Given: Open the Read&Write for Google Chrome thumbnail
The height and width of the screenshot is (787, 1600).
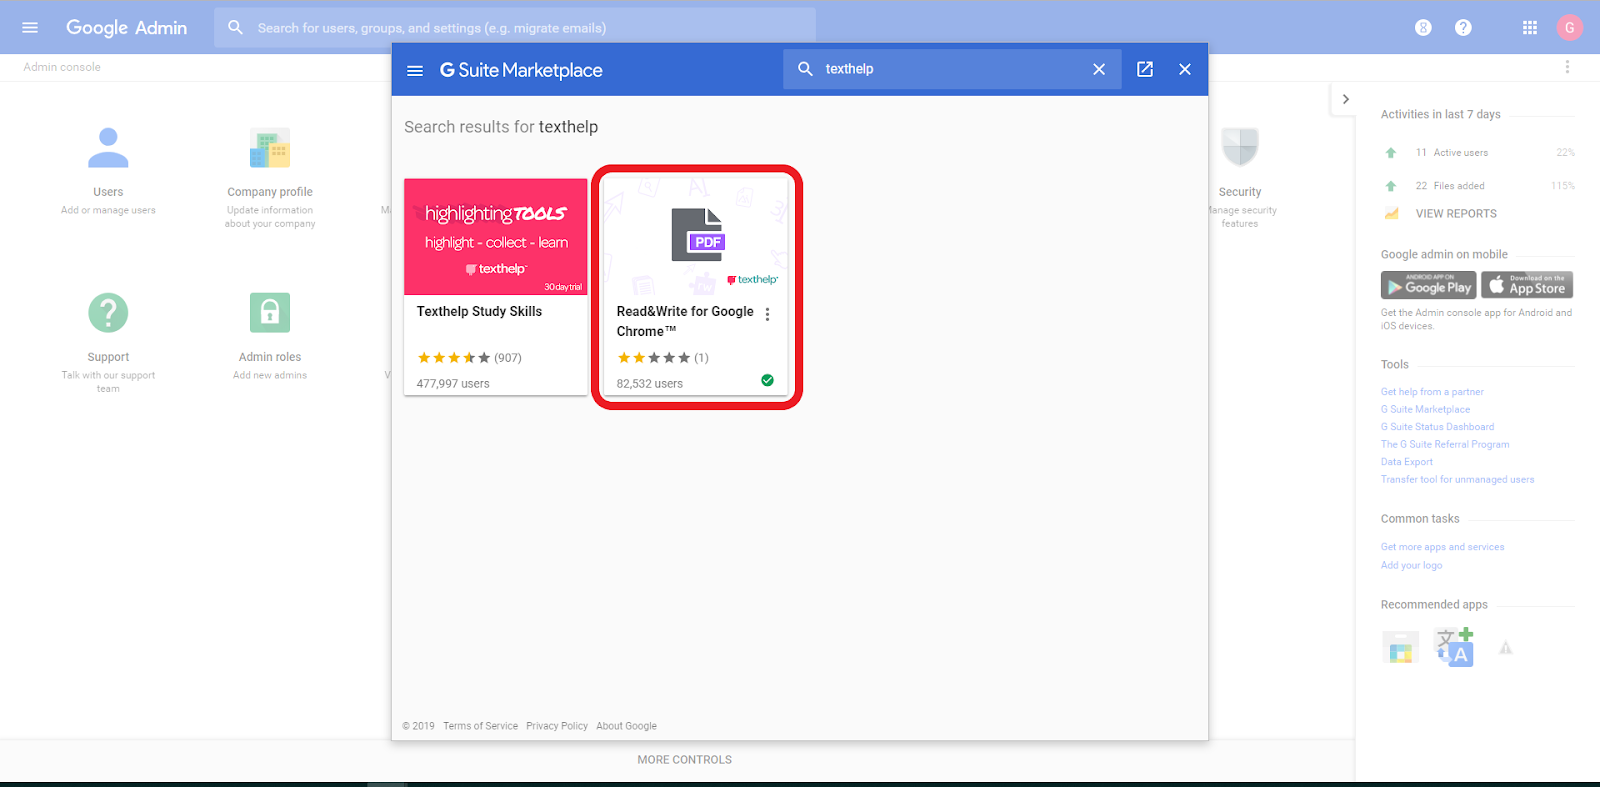Looking at the screenshot, I should (x=696, y=237).
